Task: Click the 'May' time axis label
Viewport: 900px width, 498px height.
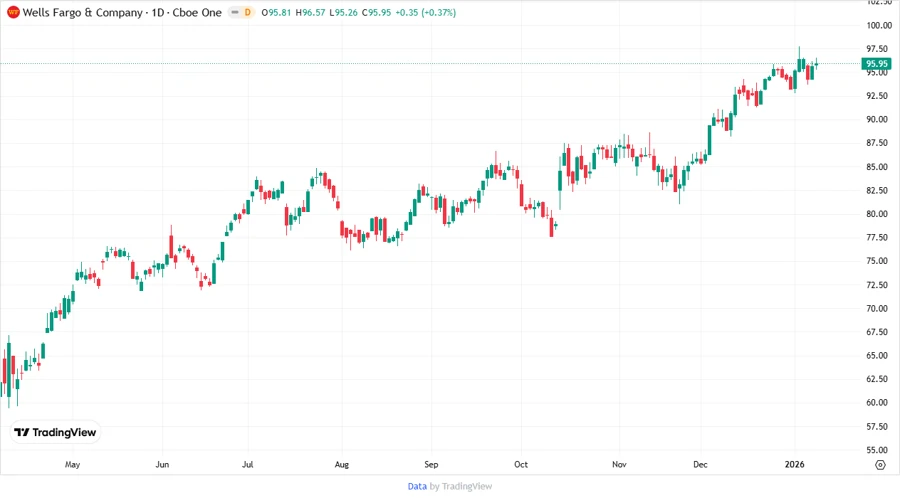Action: click(x=72, y=464)
